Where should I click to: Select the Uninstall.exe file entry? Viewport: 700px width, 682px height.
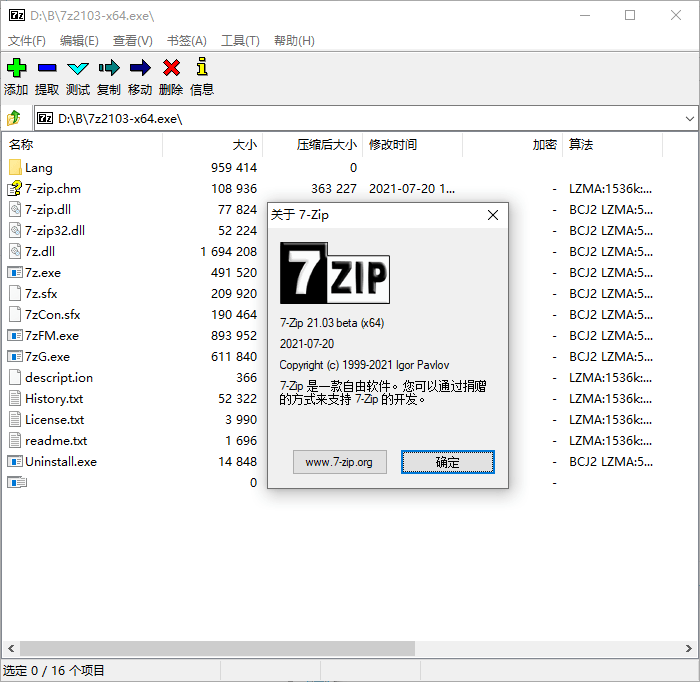coord(60,462)
